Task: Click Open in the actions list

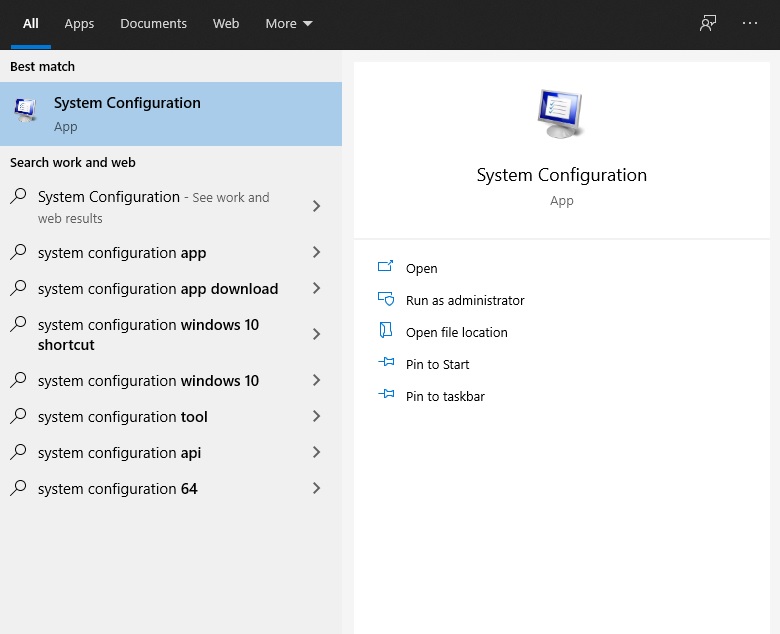Action: coord(421,269)
